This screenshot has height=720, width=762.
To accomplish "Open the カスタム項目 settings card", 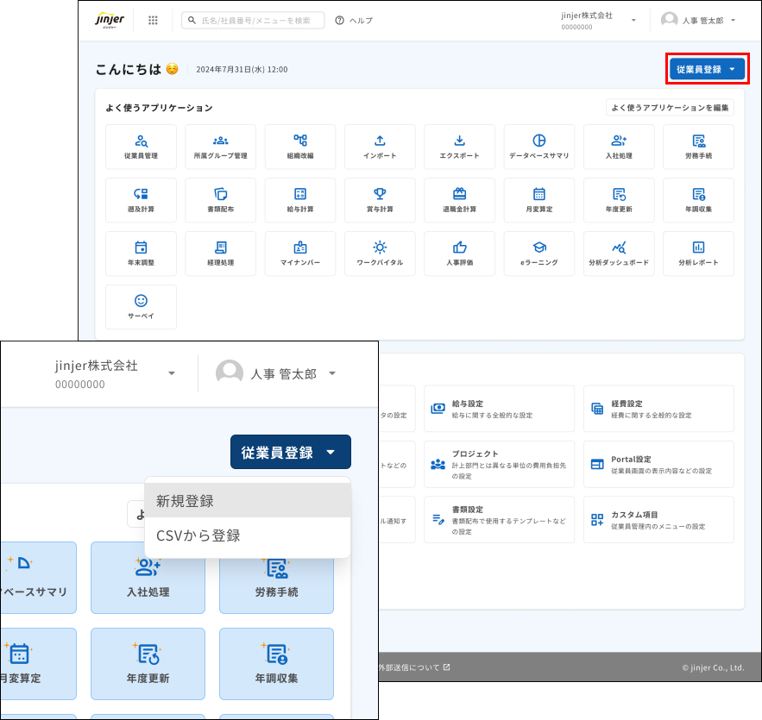I will click(x=659, y=520).
